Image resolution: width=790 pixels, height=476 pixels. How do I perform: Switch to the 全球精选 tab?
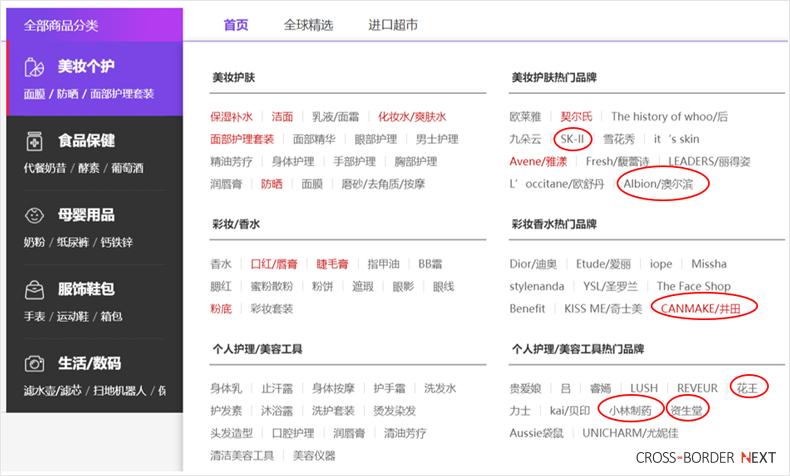(x=308, y=25)
